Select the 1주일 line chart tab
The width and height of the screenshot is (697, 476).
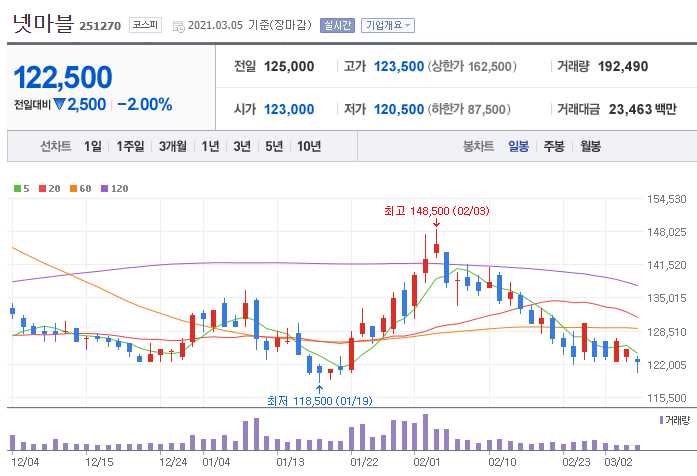(x=130, y=146)
